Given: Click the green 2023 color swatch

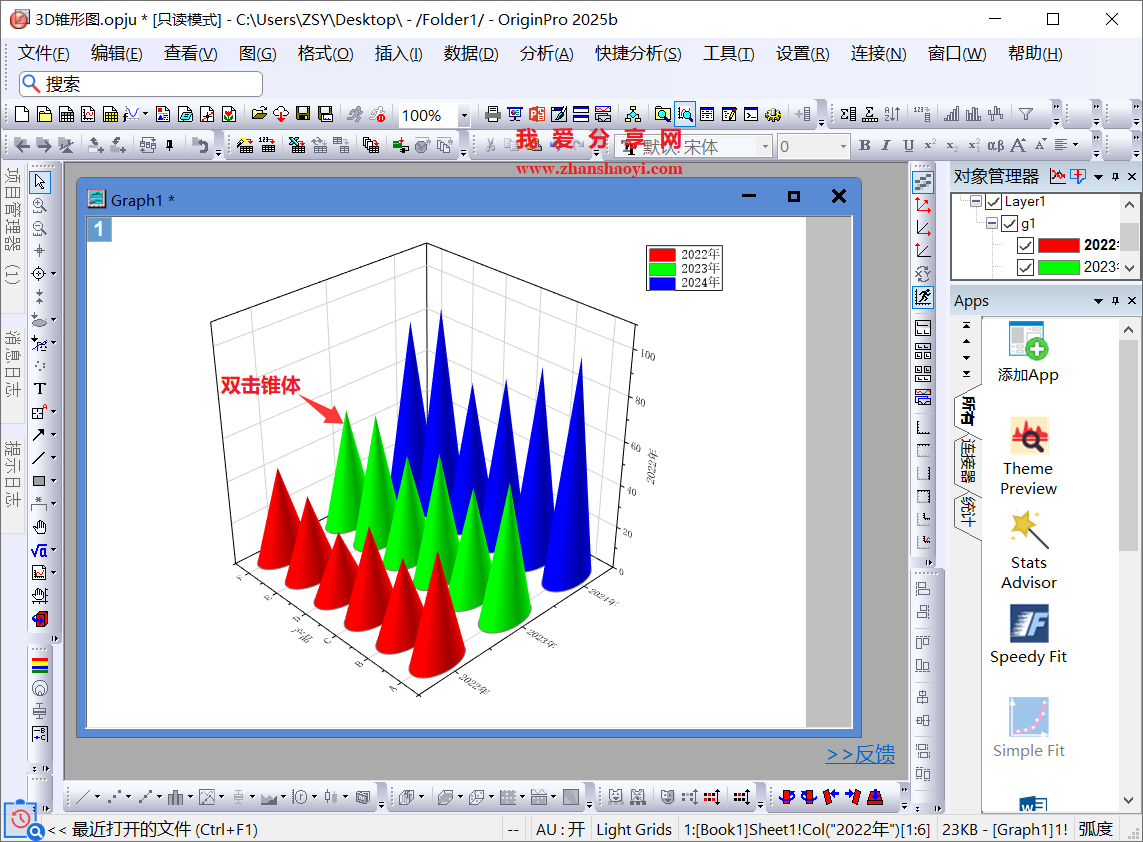Looking at the screenshot, I should [1058, 267].
